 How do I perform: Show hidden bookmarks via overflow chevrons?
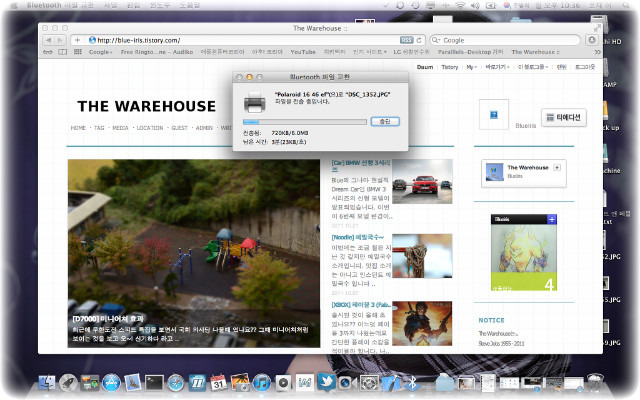coord(597,52)
